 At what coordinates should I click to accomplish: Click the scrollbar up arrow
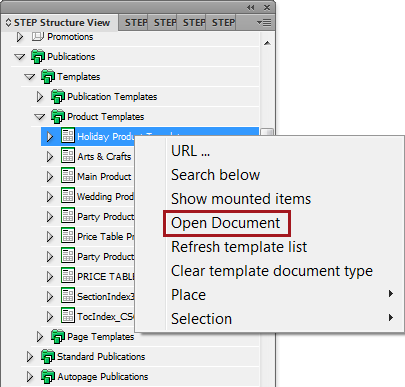[267, 43]
